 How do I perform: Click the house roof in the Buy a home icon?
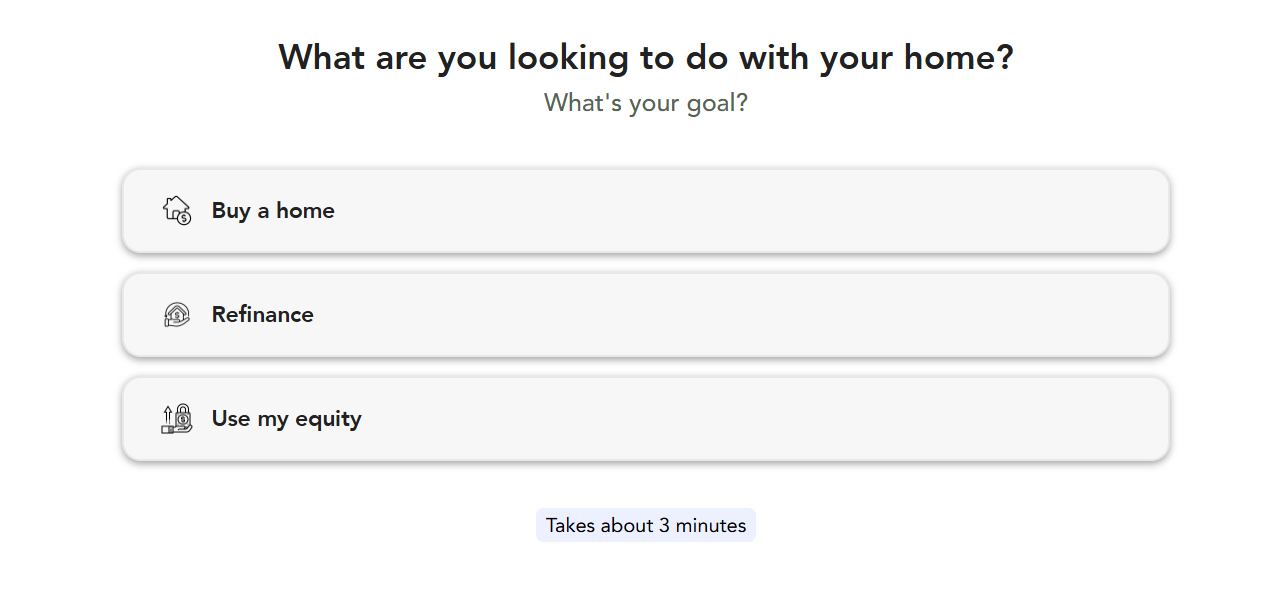tap(174, 201)
